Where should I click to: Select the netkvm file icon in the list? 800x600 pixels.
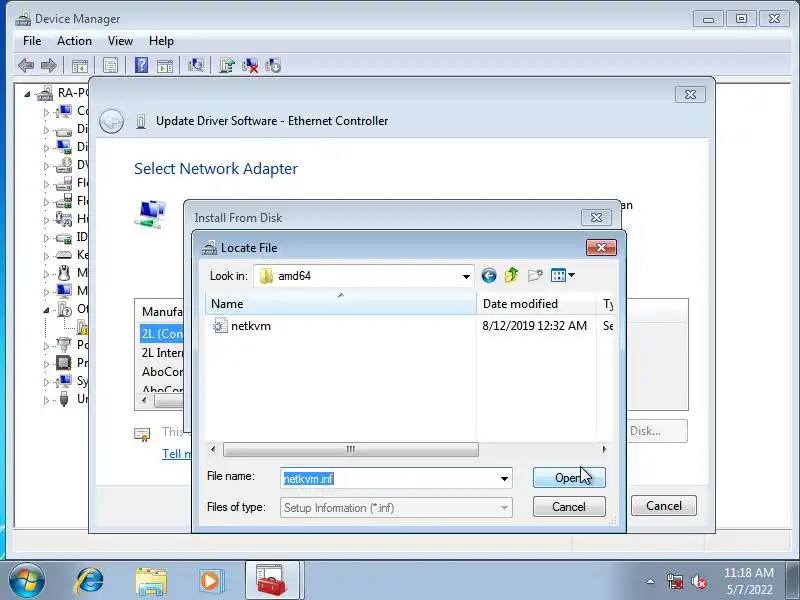(220, 326)
